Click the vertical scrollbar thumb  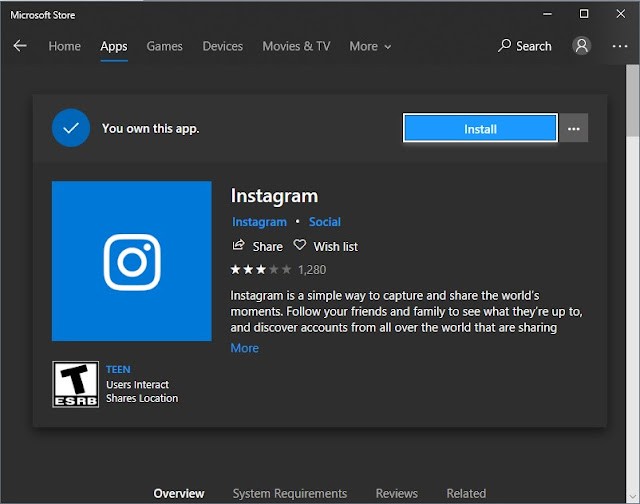tap(633, 101)
